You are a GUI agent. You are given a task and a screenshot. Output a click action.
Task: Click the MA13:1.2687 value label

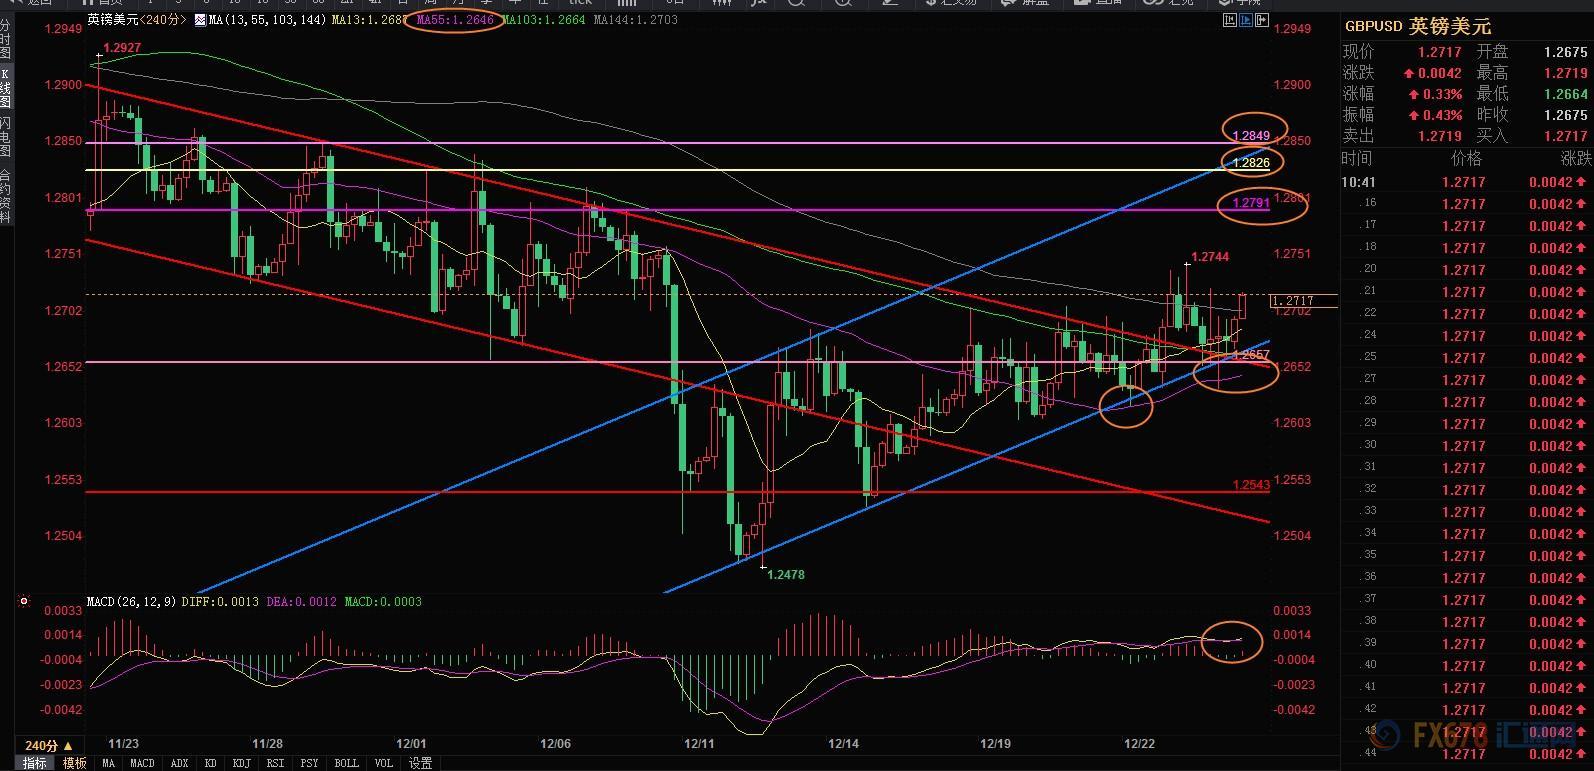pos(368,19)
